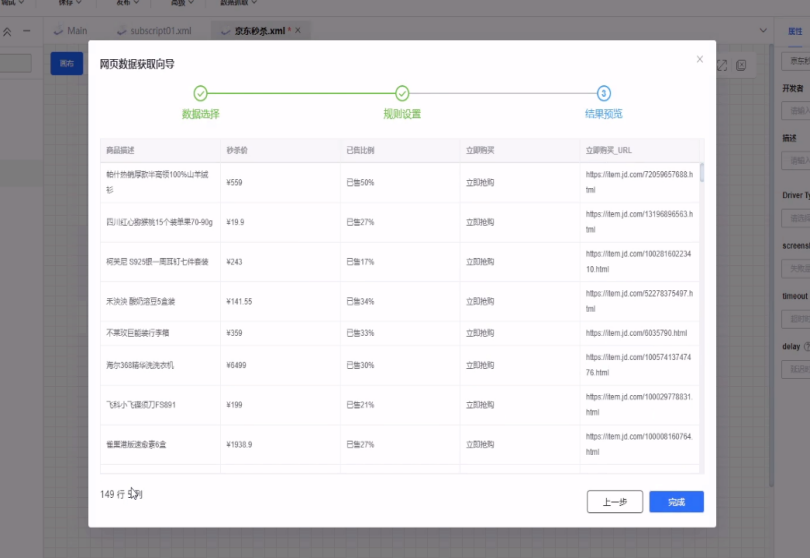Click the 上一步 button

pos(615,502)
